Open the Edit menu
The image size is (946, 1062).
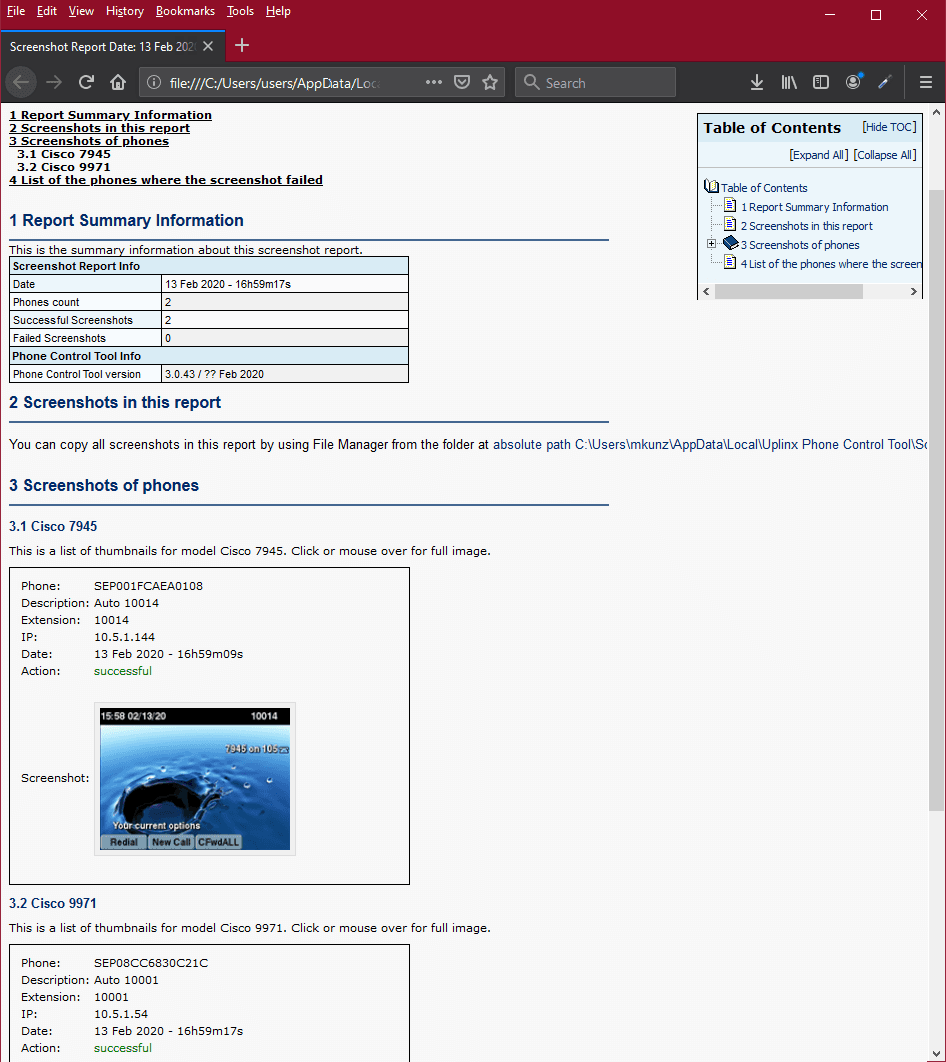[x=47, y=12]
